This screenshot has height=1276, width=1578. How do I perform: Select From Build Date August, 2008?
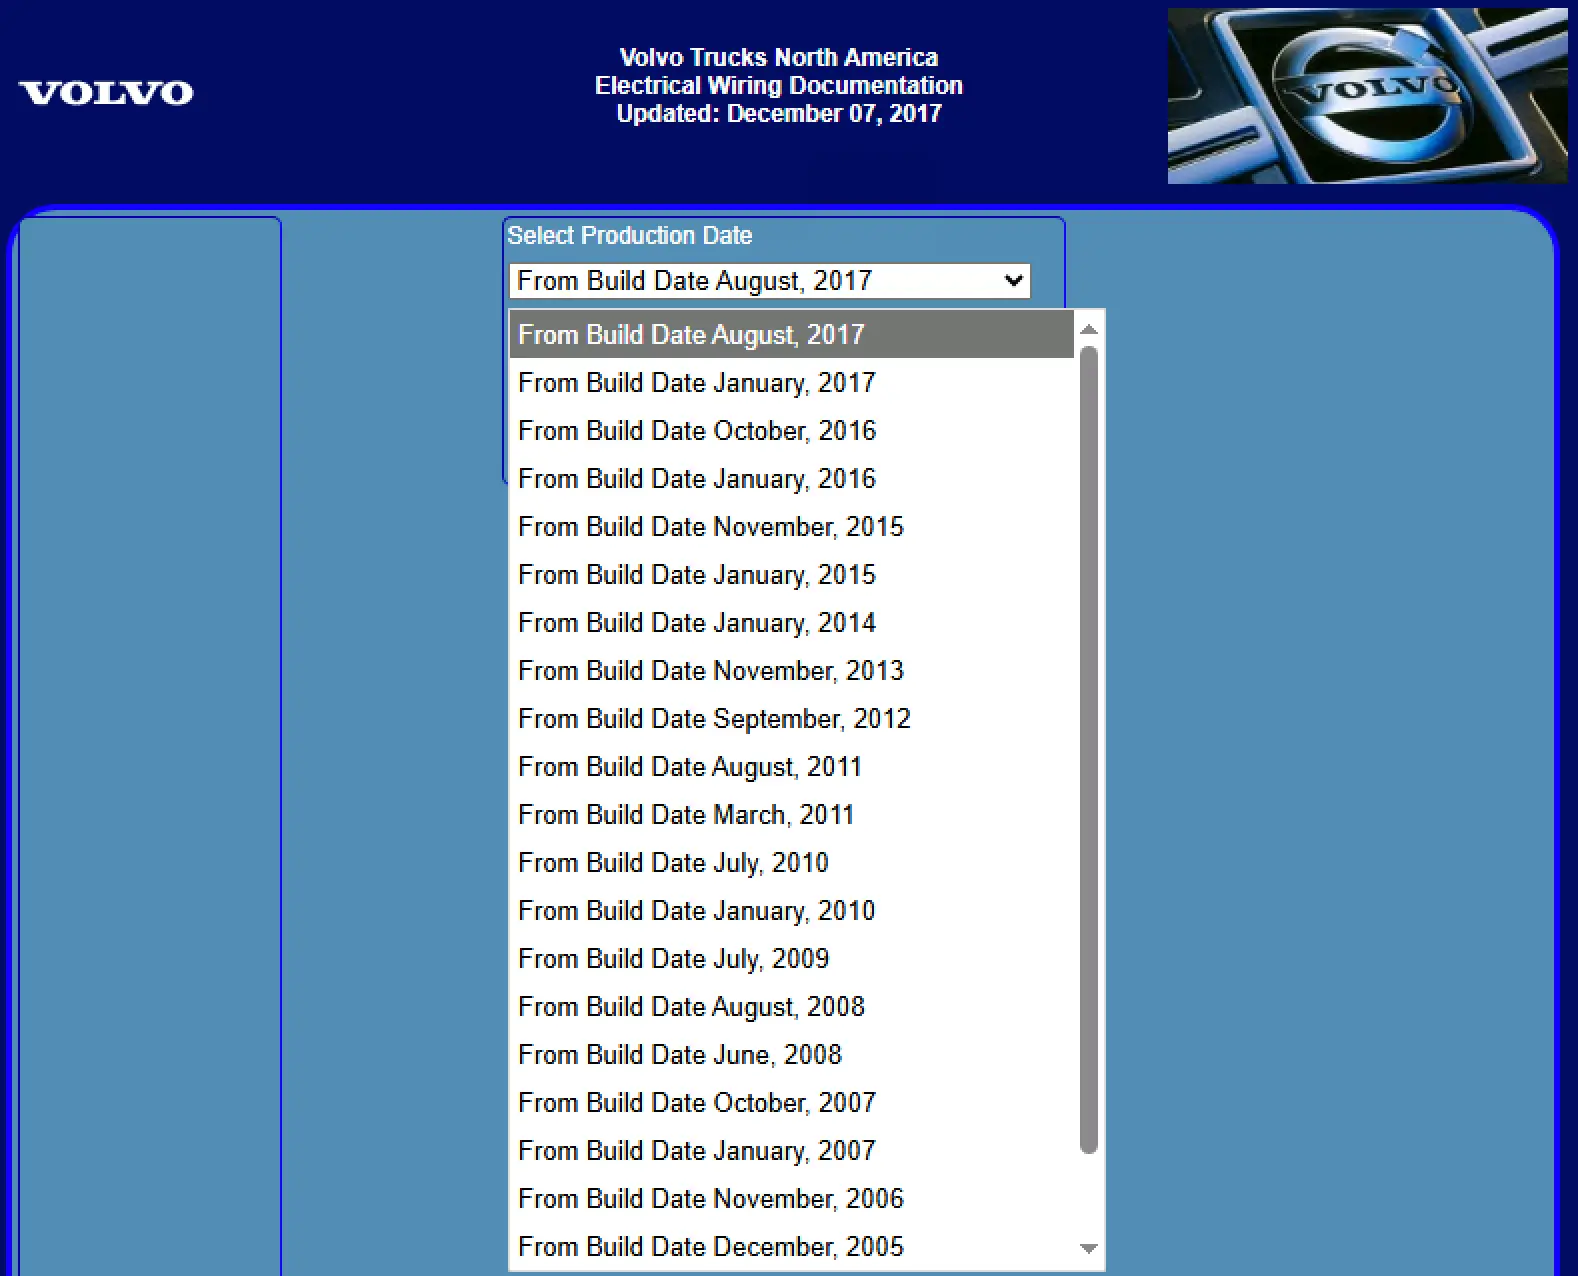pos(791,1006)
